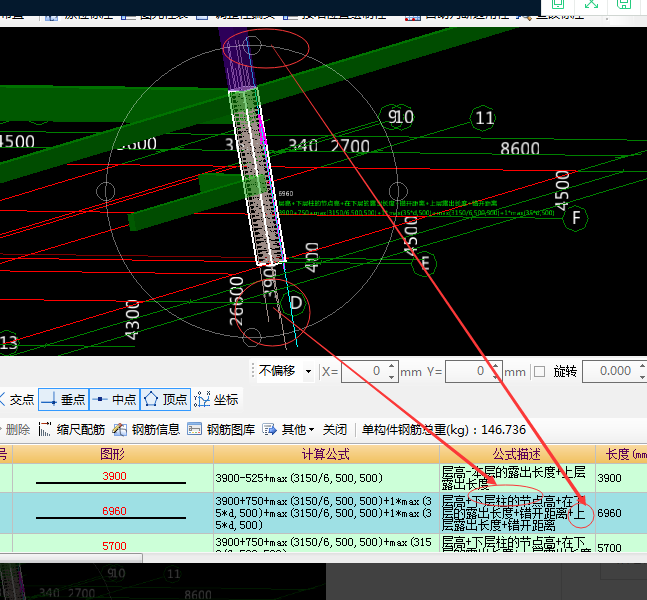The image size is (647, 600).
Task: Click the axis bubble labeled F
Action: point(576,217)
